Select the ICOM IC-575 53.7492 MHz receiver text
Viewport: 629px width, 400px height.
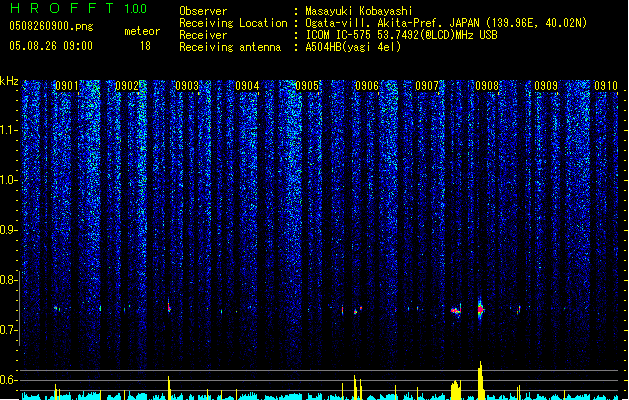[401, 35]
